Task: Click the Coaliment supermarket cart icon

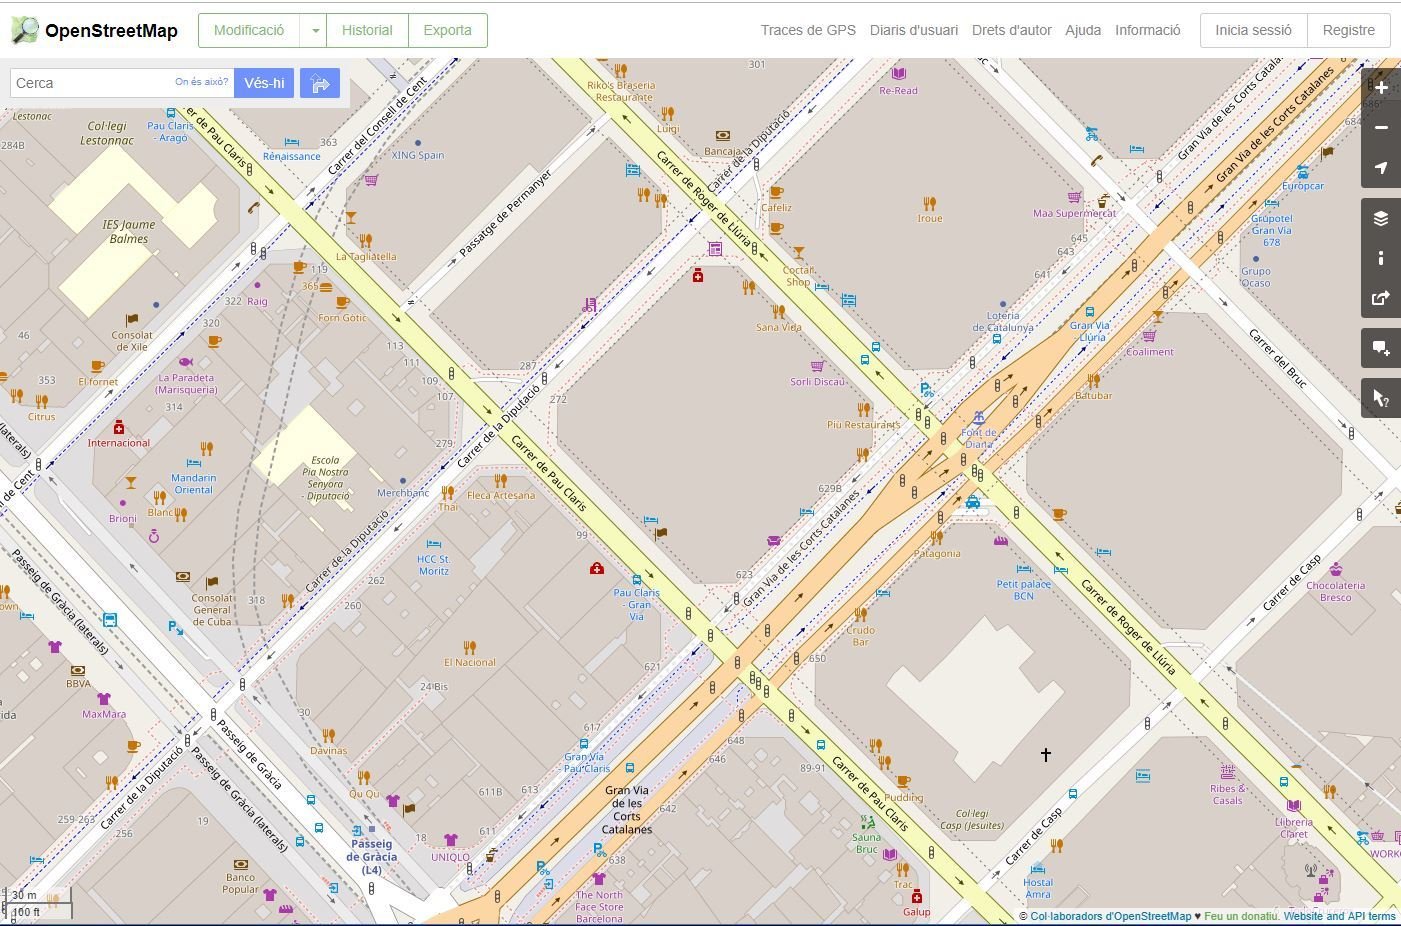Action: (x=1148, y=336)
